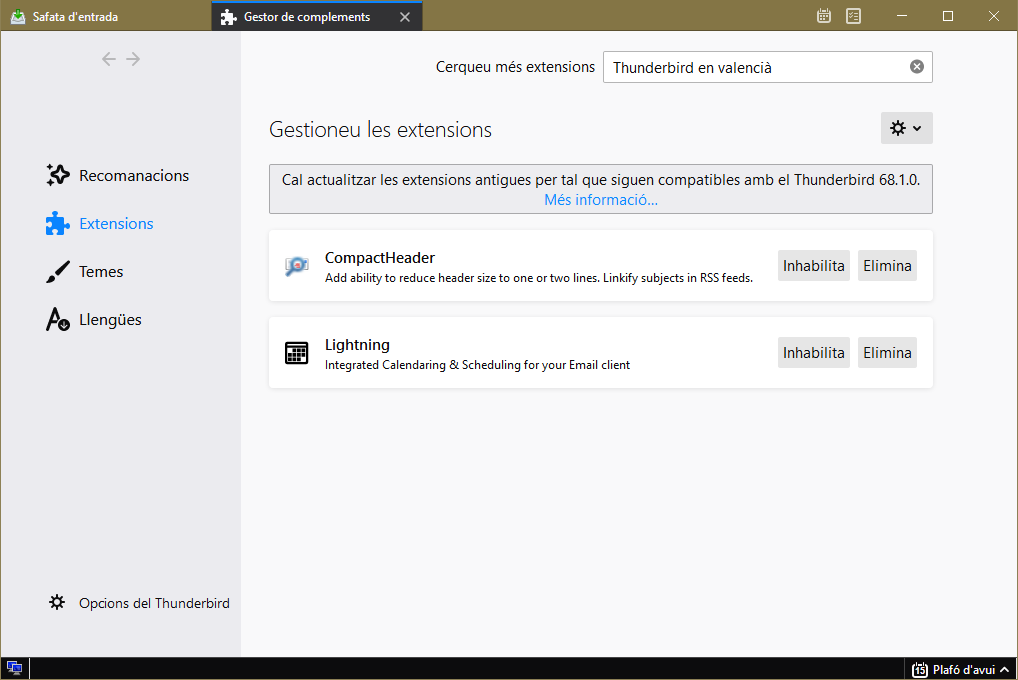Open the gear tools dropdown menu
1018x680 pixels.
(906, 128)
